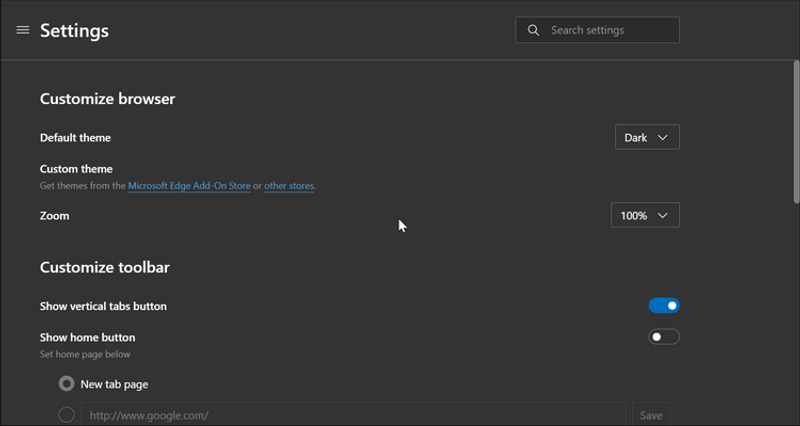This screenshot has width=800, height=426.
Task: Open the Default theme Dark dropdown
Action: coord(647,137)
